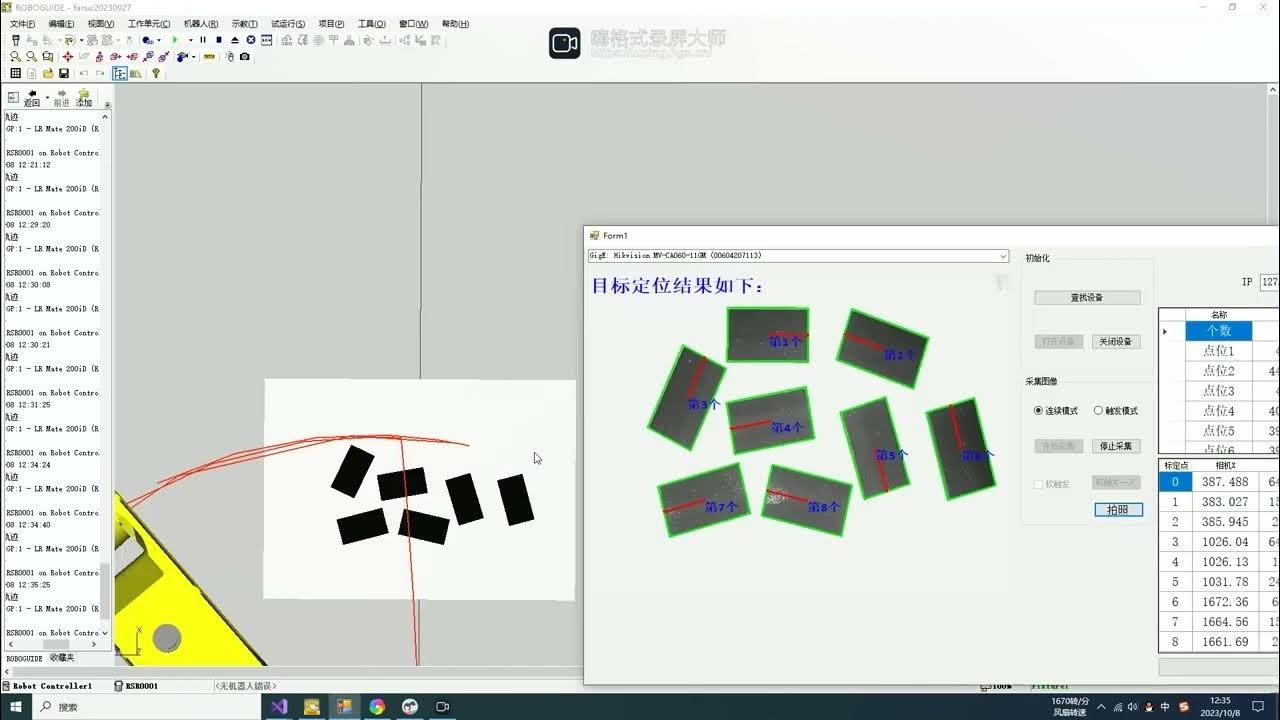
Task: Click the 387.488 camera X value cell
Action: [1225, 482]
